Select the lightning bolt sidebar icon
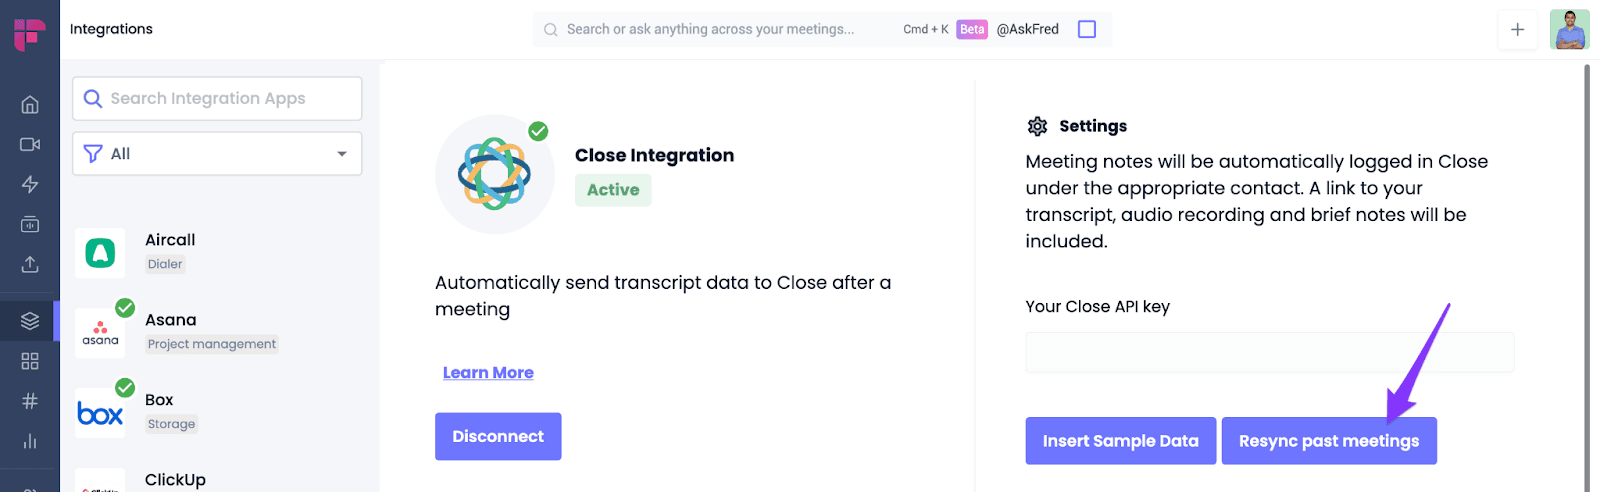The height and width of the screenshot is (492, 1600). (x=30, y=184)
